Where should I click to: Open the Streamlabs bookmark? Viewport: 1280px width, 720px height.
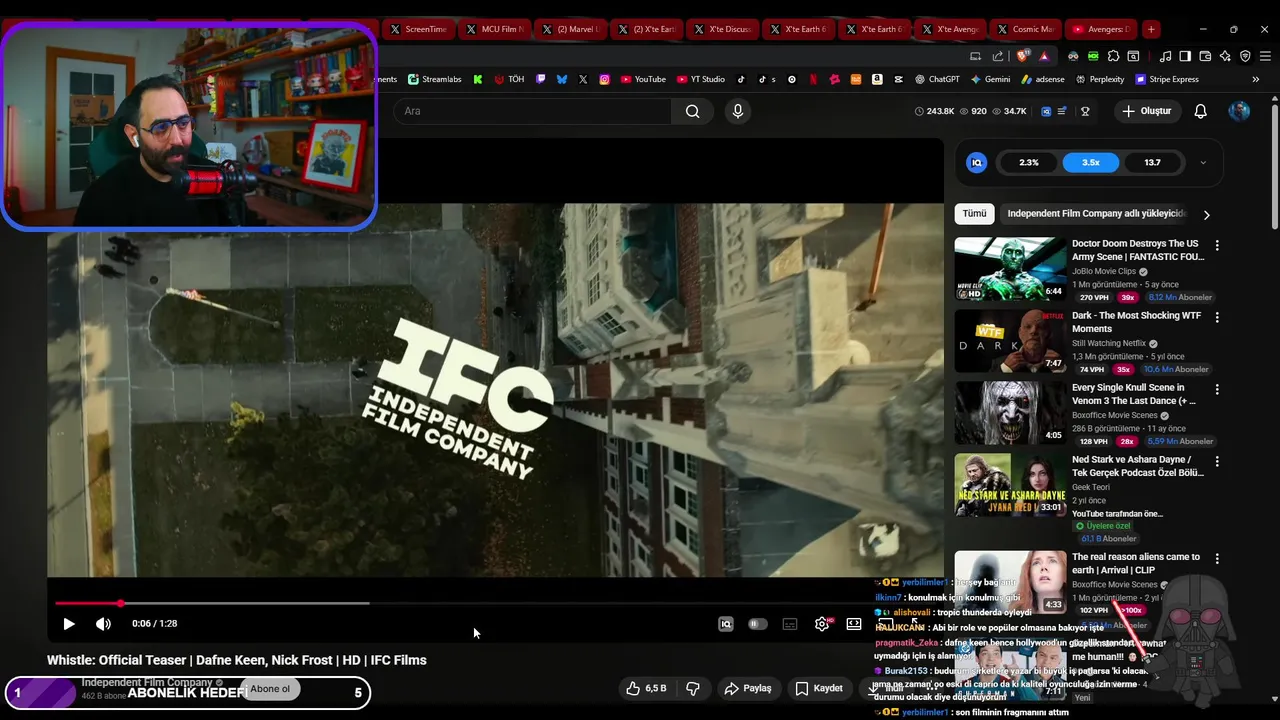point(433,79)
